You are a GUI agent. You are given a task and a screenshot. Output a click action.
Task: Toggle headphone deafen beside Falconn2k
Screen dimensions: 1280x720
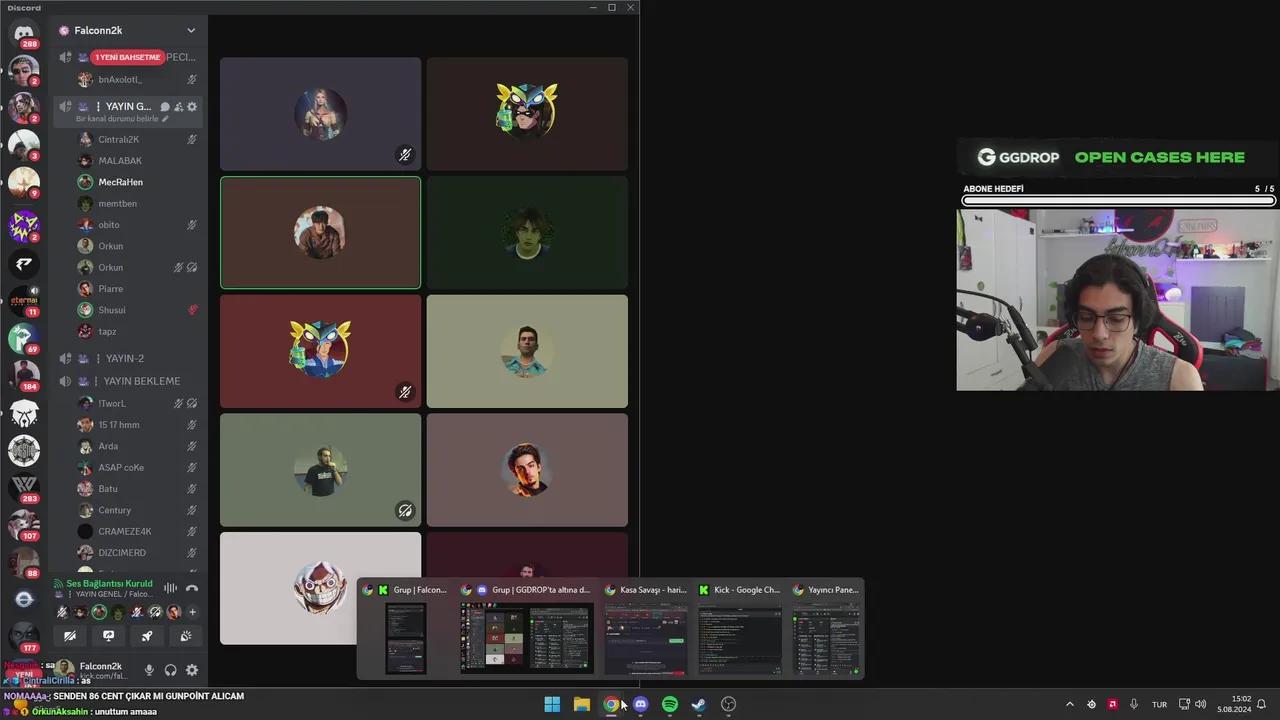(x=170, y=670)
